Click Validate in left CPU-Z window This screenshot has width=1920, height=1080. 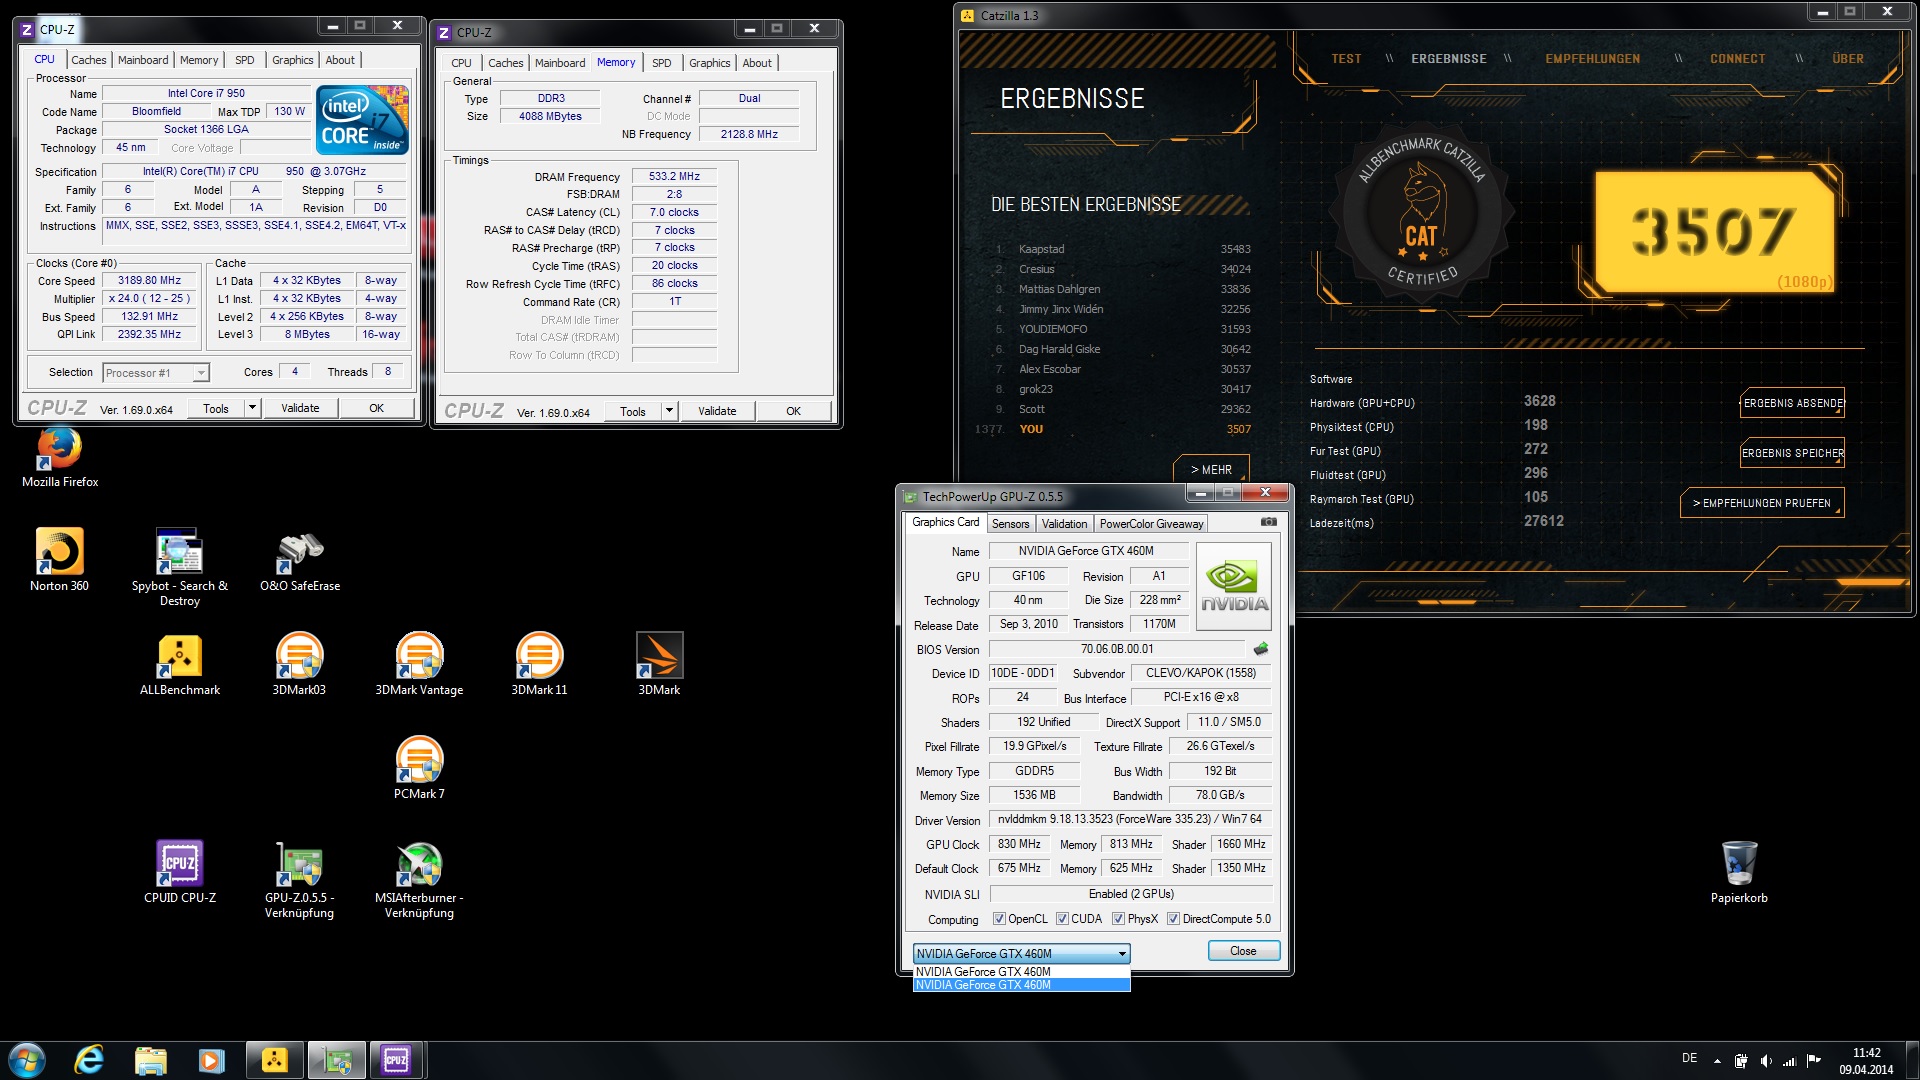tap(300, 408)
